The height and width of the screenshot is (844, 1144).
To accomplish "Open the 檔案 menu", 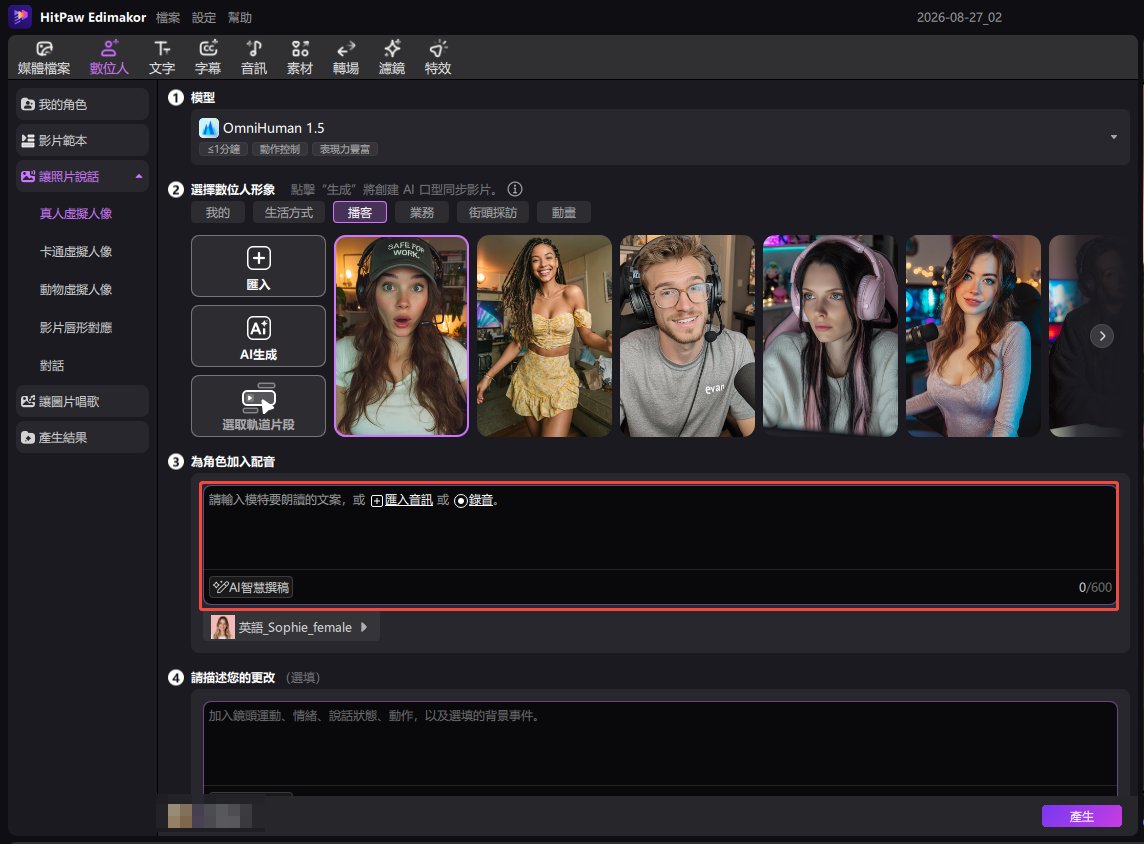I will point(168,18).
